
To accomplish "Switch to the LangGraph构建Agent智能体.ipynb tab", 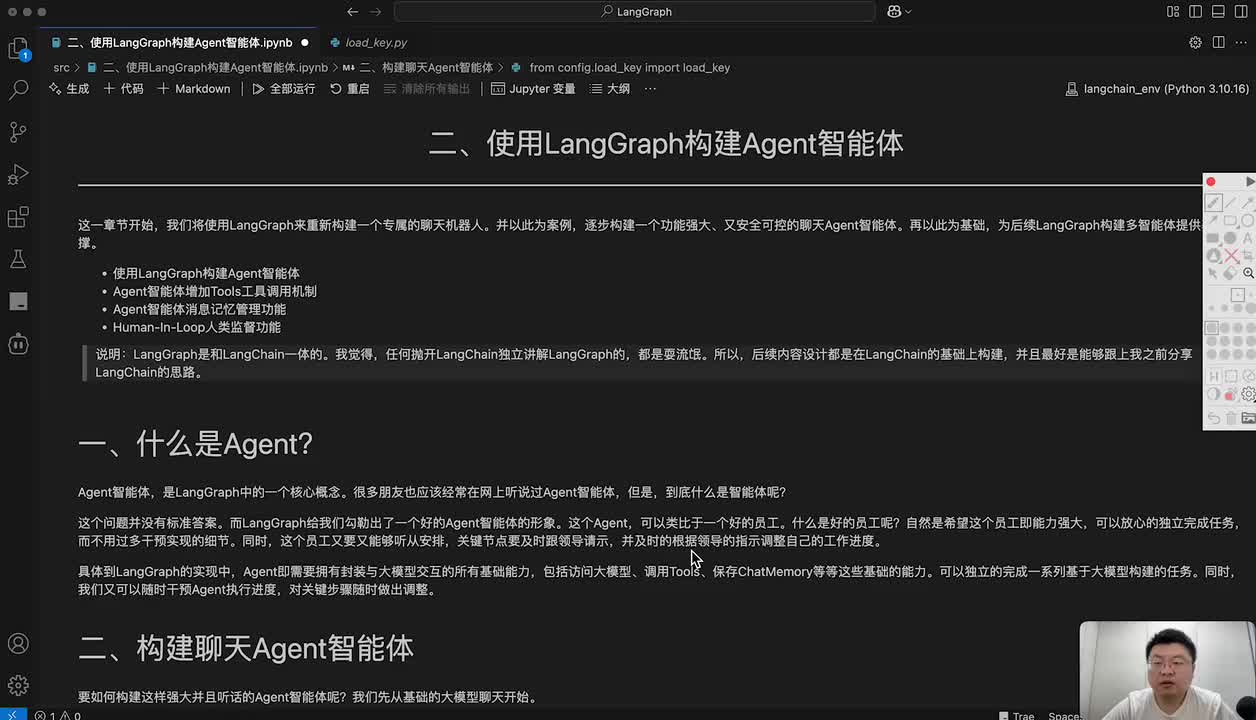I will [x=180, y=43].
